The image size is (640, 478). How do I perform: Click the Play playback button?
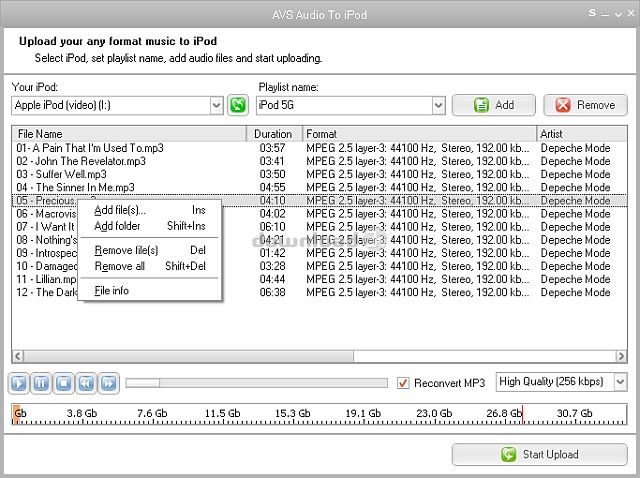click(19, 383)
